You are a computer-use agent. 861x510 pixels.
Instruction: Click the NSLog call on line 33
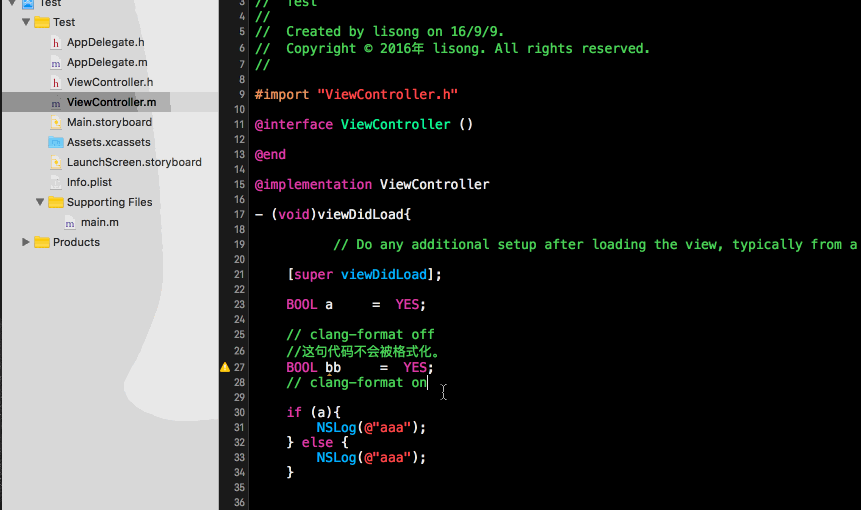pyautogui.click(x=371, y=458)
